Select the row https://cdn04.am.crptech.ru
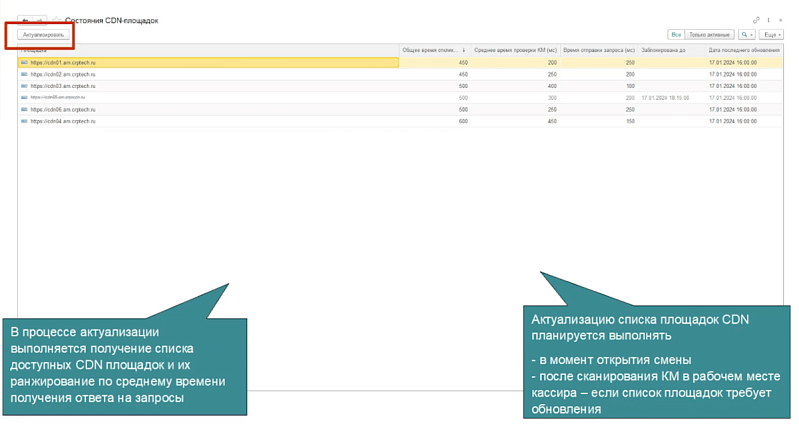799x434 pixels. click(x=401, y=121)
